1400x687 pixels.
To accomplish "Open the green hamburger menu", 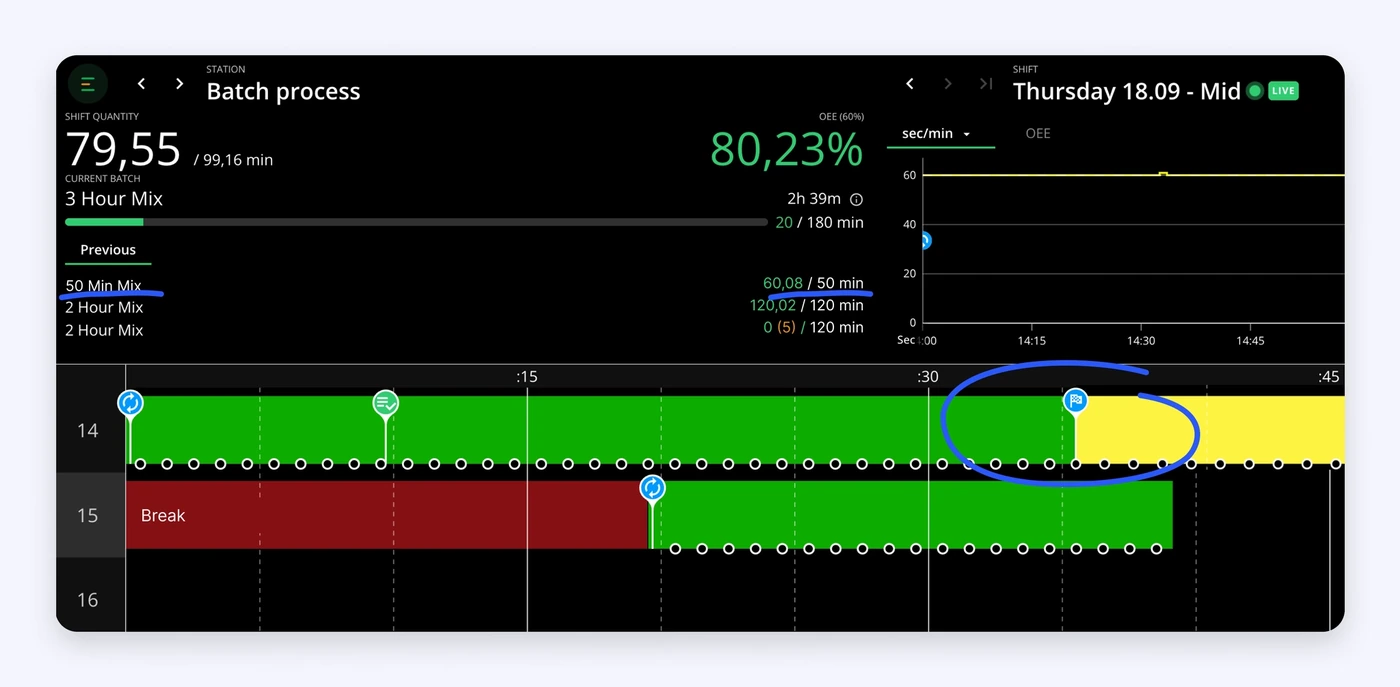I will (x=88, y=85).
